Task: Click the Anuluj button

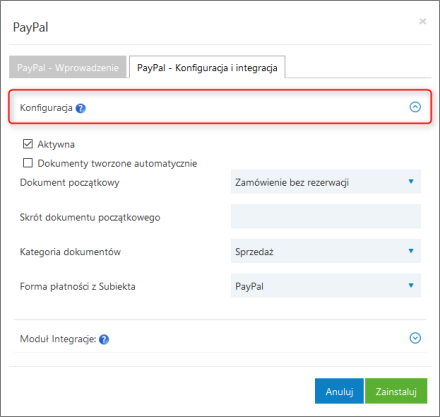Action: 339,391
